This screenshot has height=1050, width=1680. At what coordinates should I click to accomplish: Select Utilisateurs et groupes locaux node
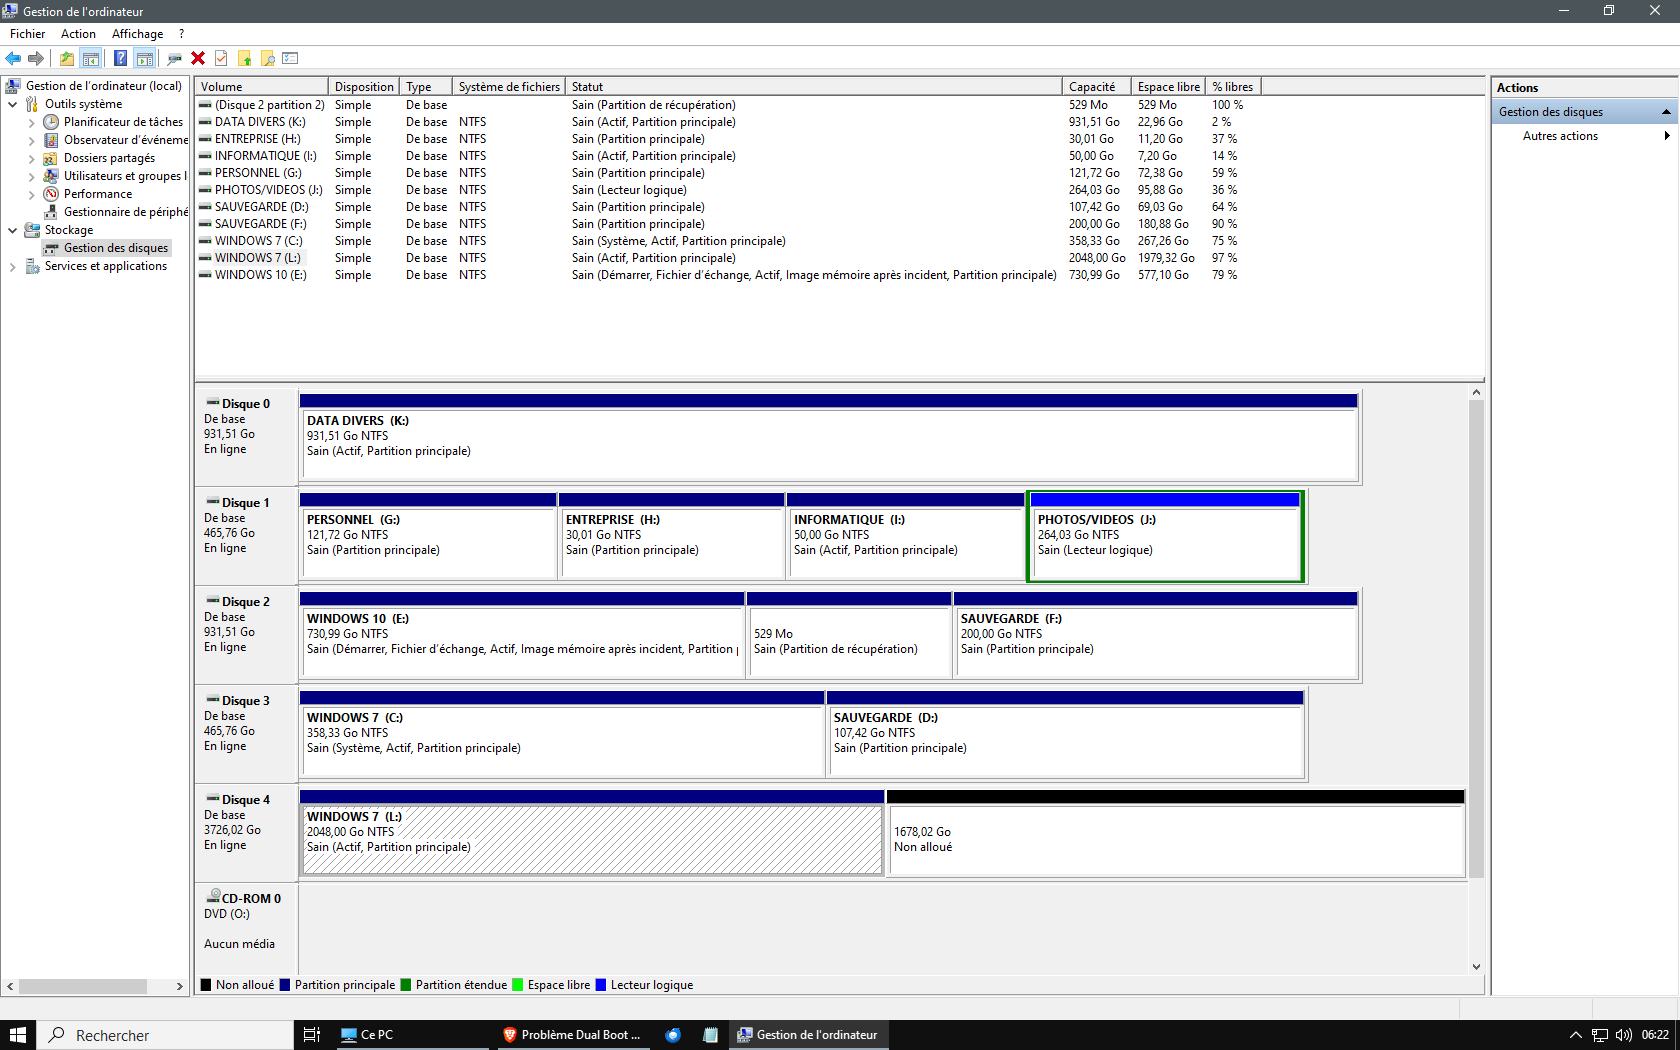(126, 176)
